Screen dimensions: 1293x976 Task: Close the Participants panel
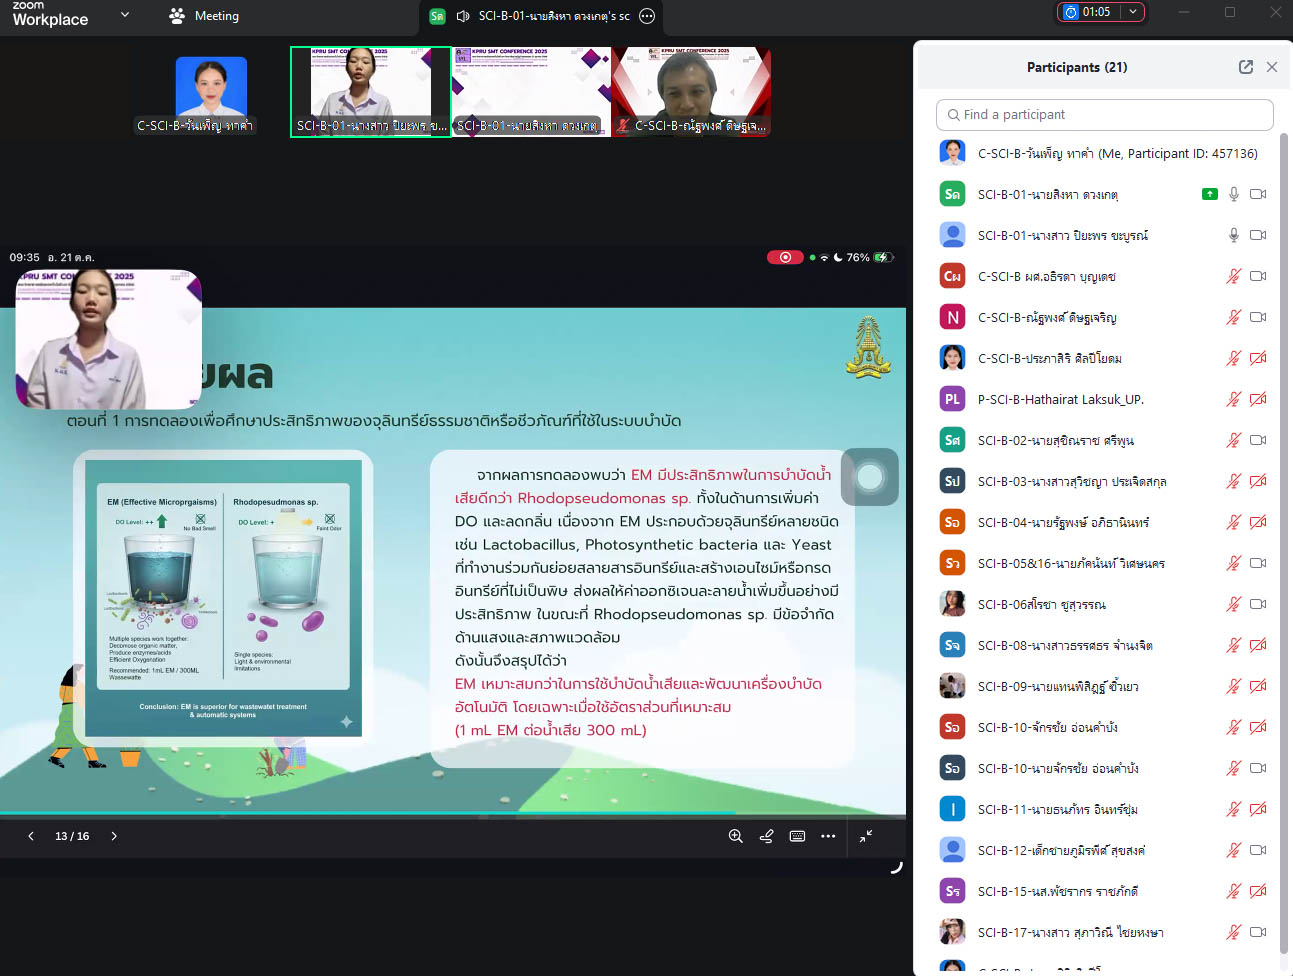point(1272,67)
